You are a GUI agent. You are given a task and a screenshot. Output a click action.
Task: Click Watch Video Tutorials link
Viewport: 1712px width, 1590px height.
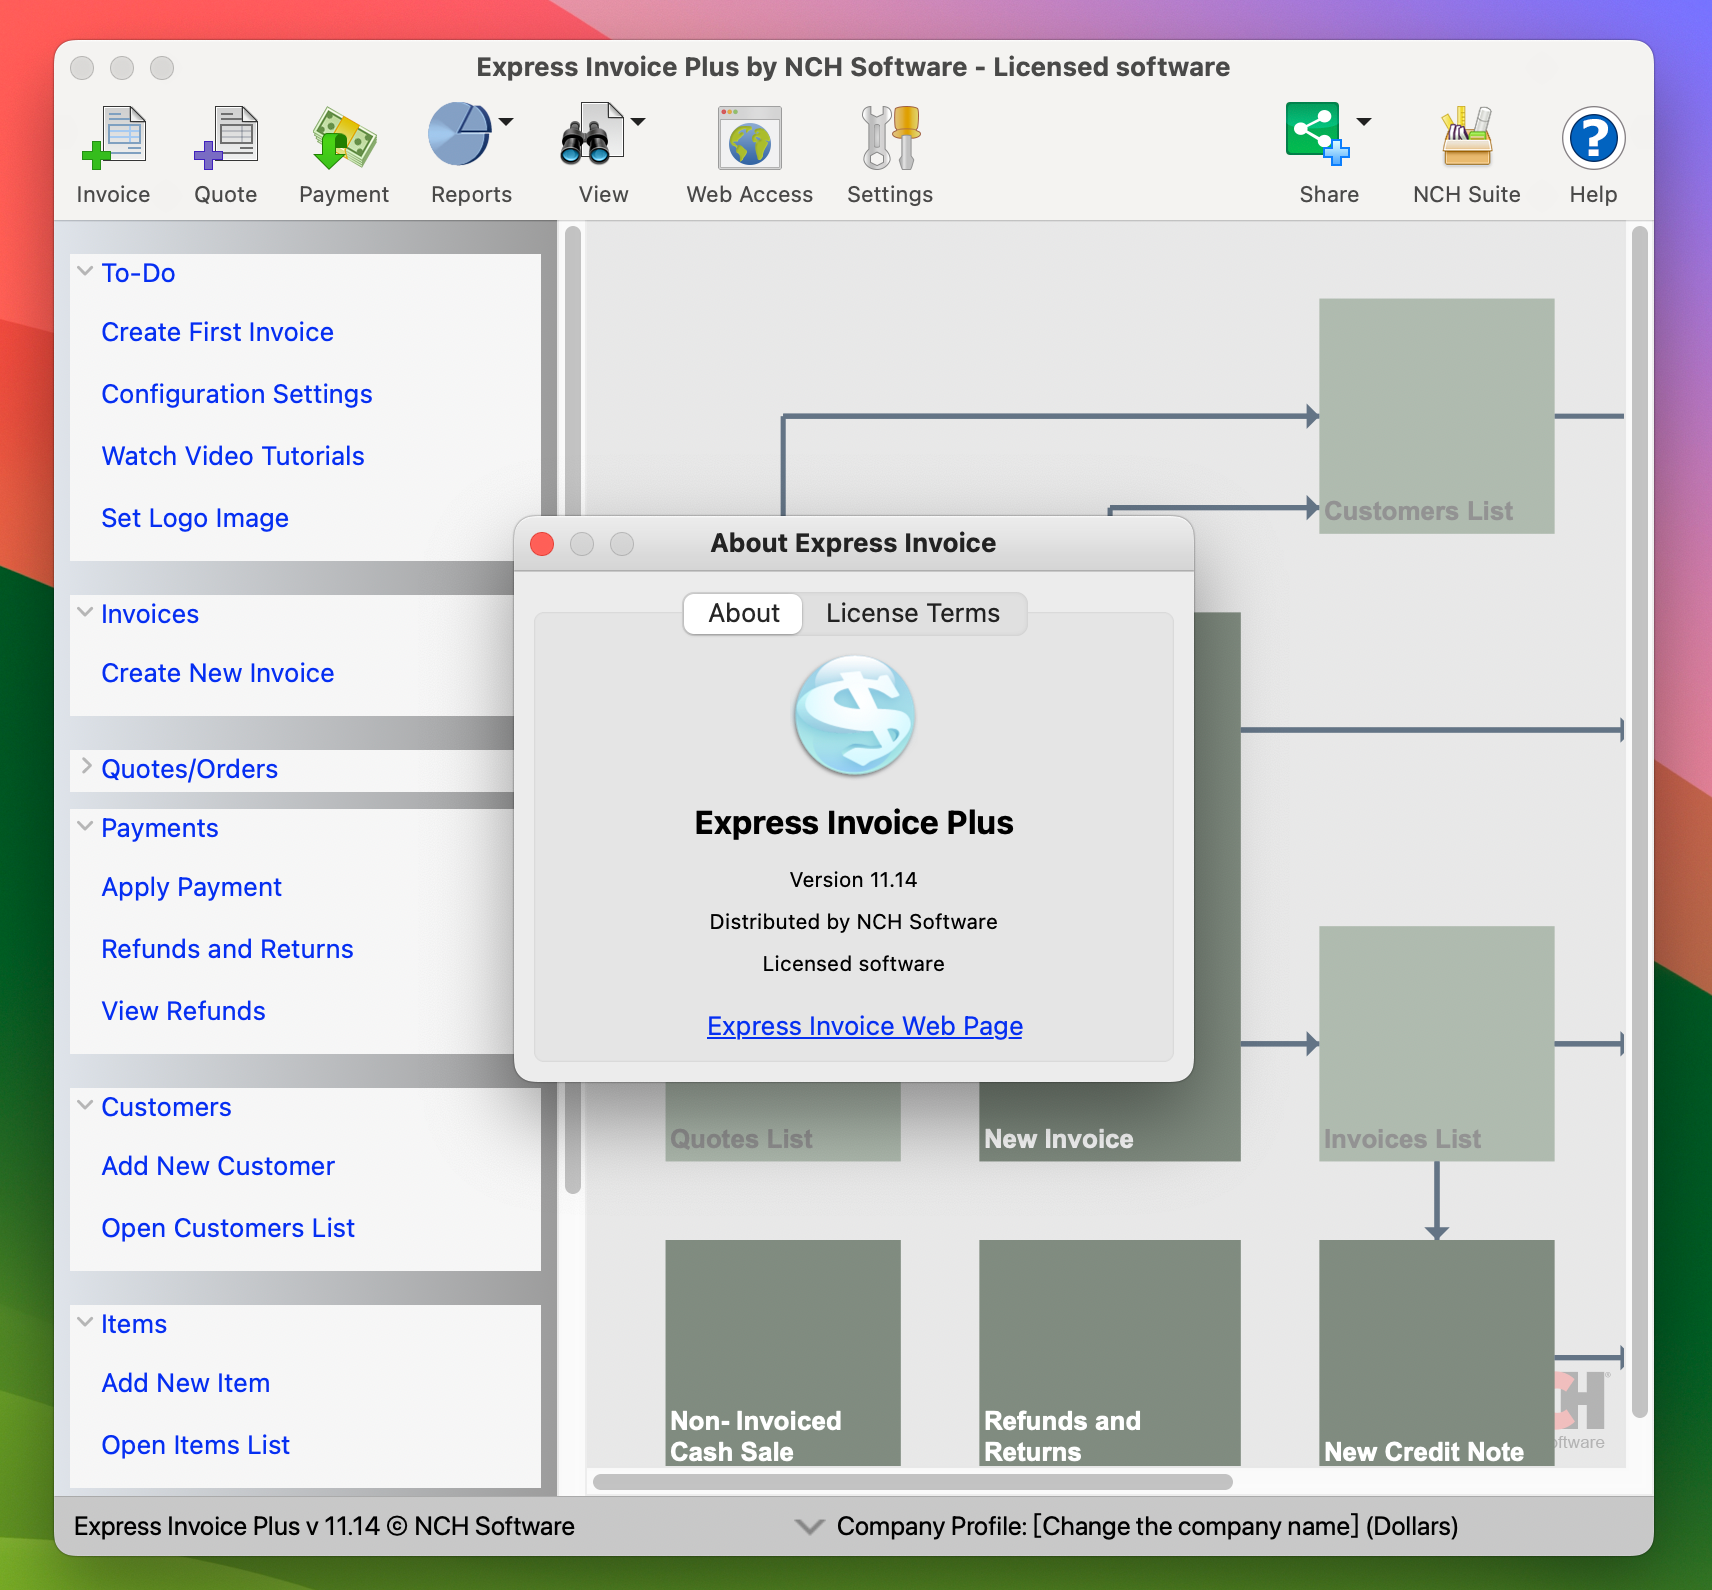(x=233, y=456)
